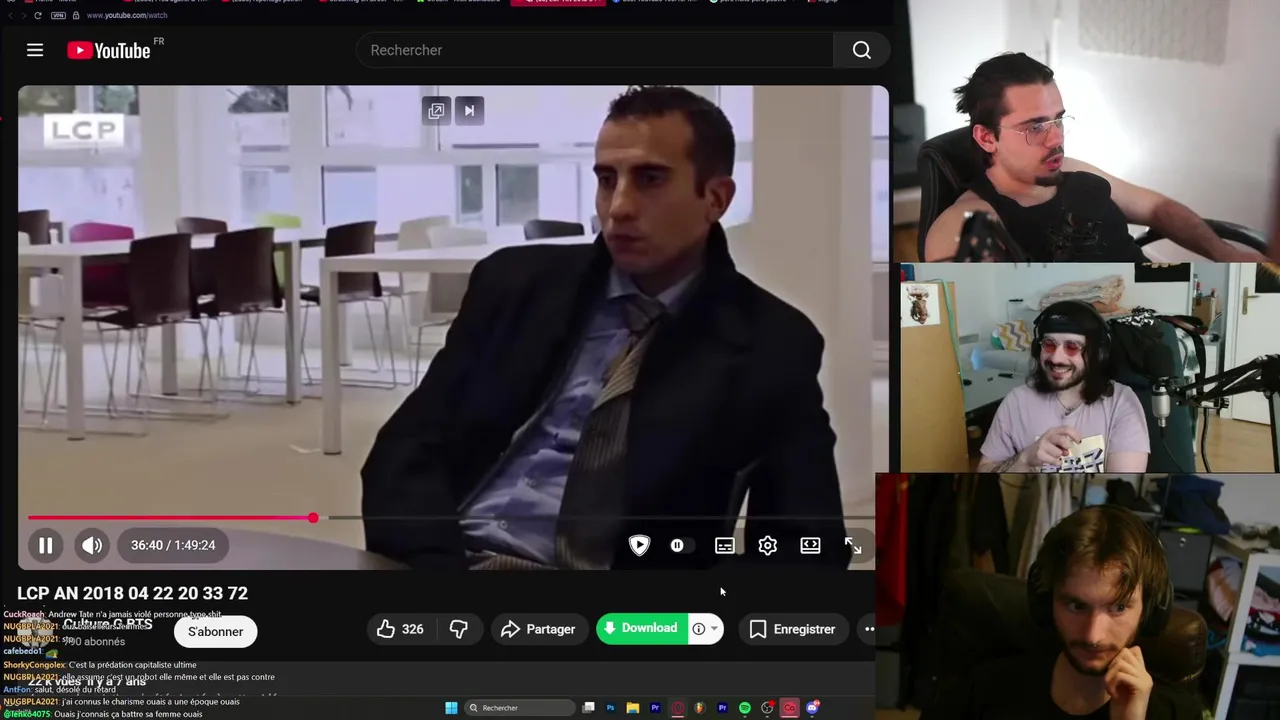Toggle subtitles in player controls
Screen dimensions: 1280x720
pyautogui.click(x=725, y=545)
